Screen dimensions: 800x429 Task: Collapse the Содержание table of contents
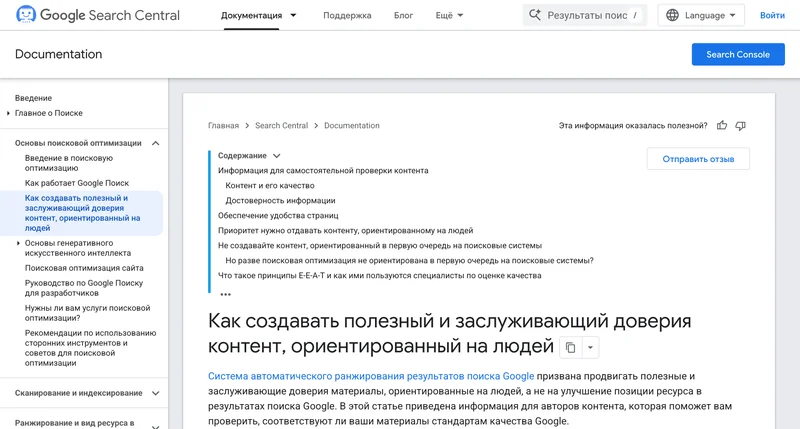(277, 156)
